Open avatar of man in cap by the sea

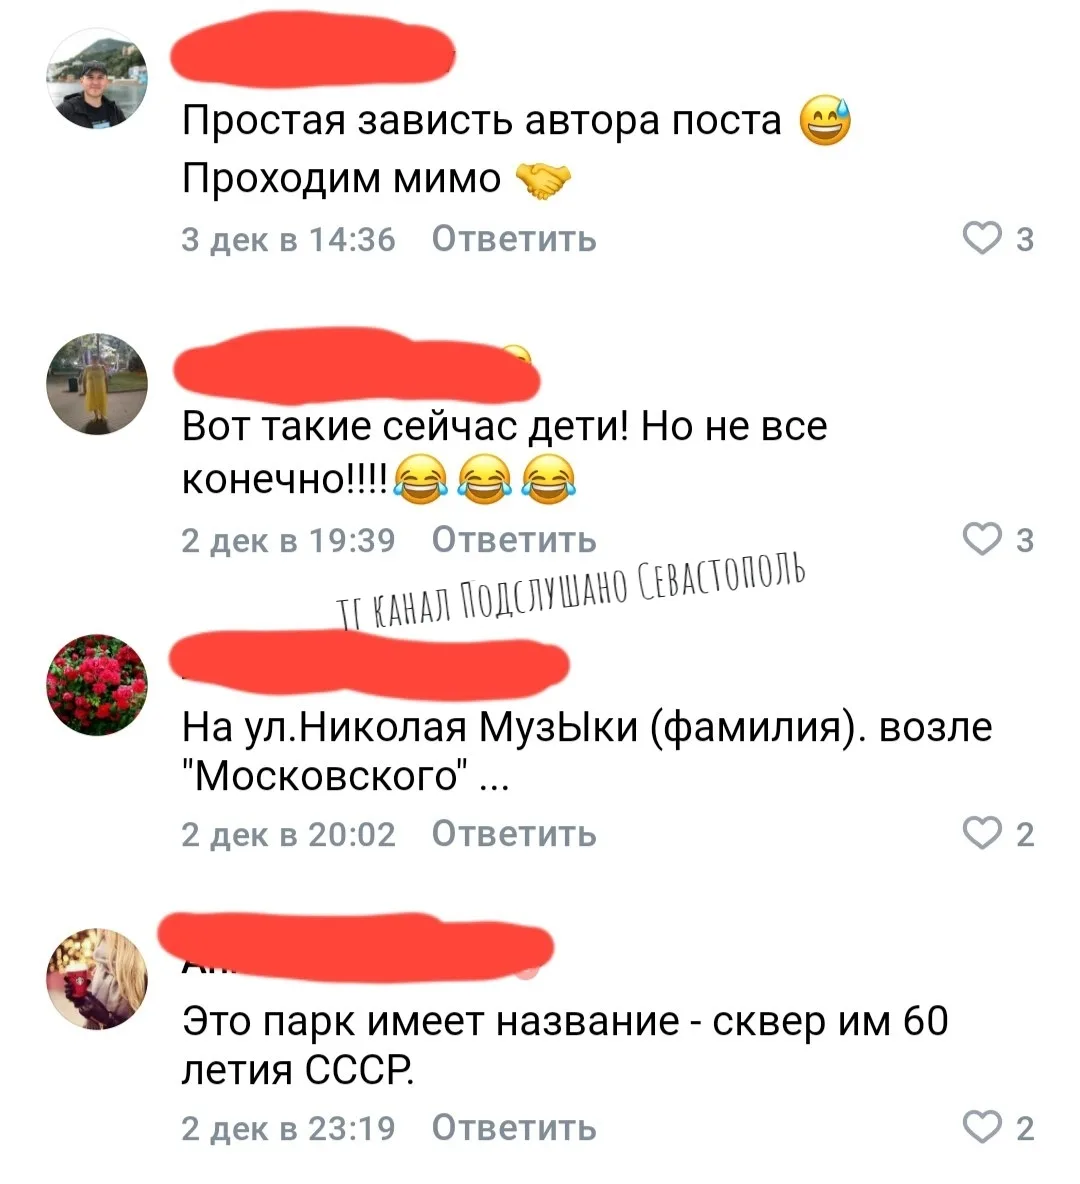pos(97,79)
